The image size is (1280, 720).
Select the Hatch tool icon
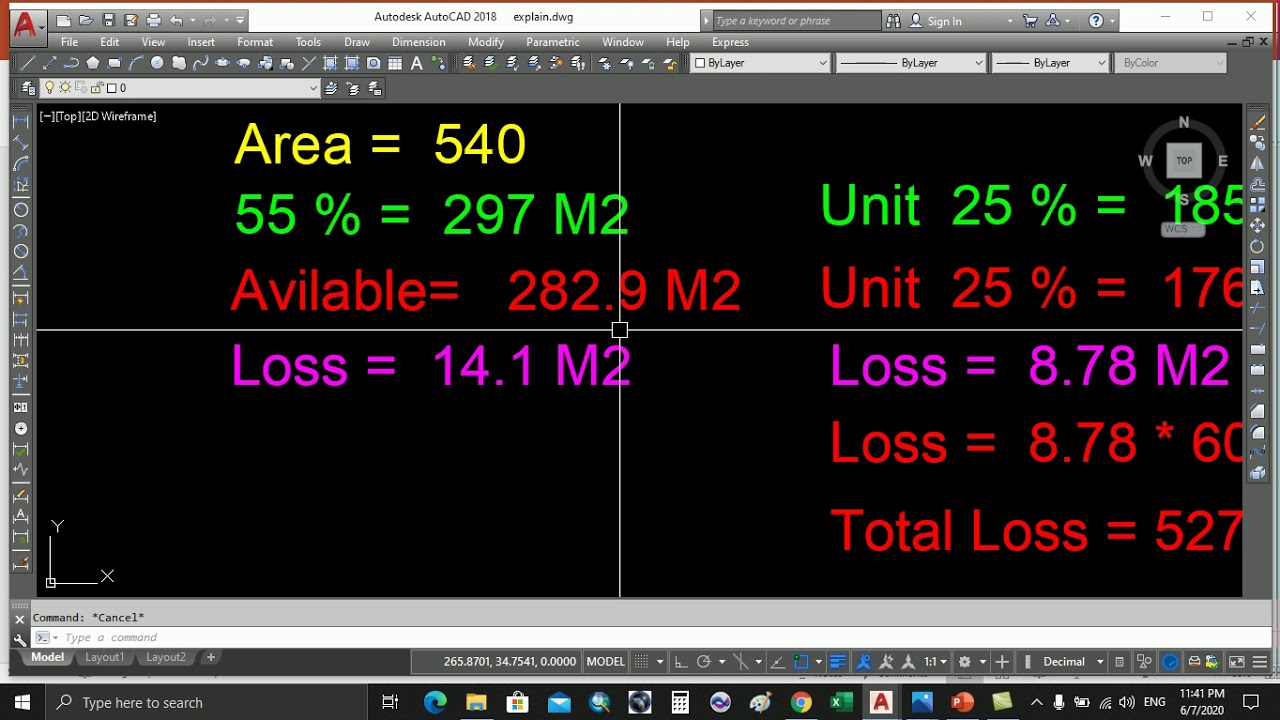coord(330,63)
